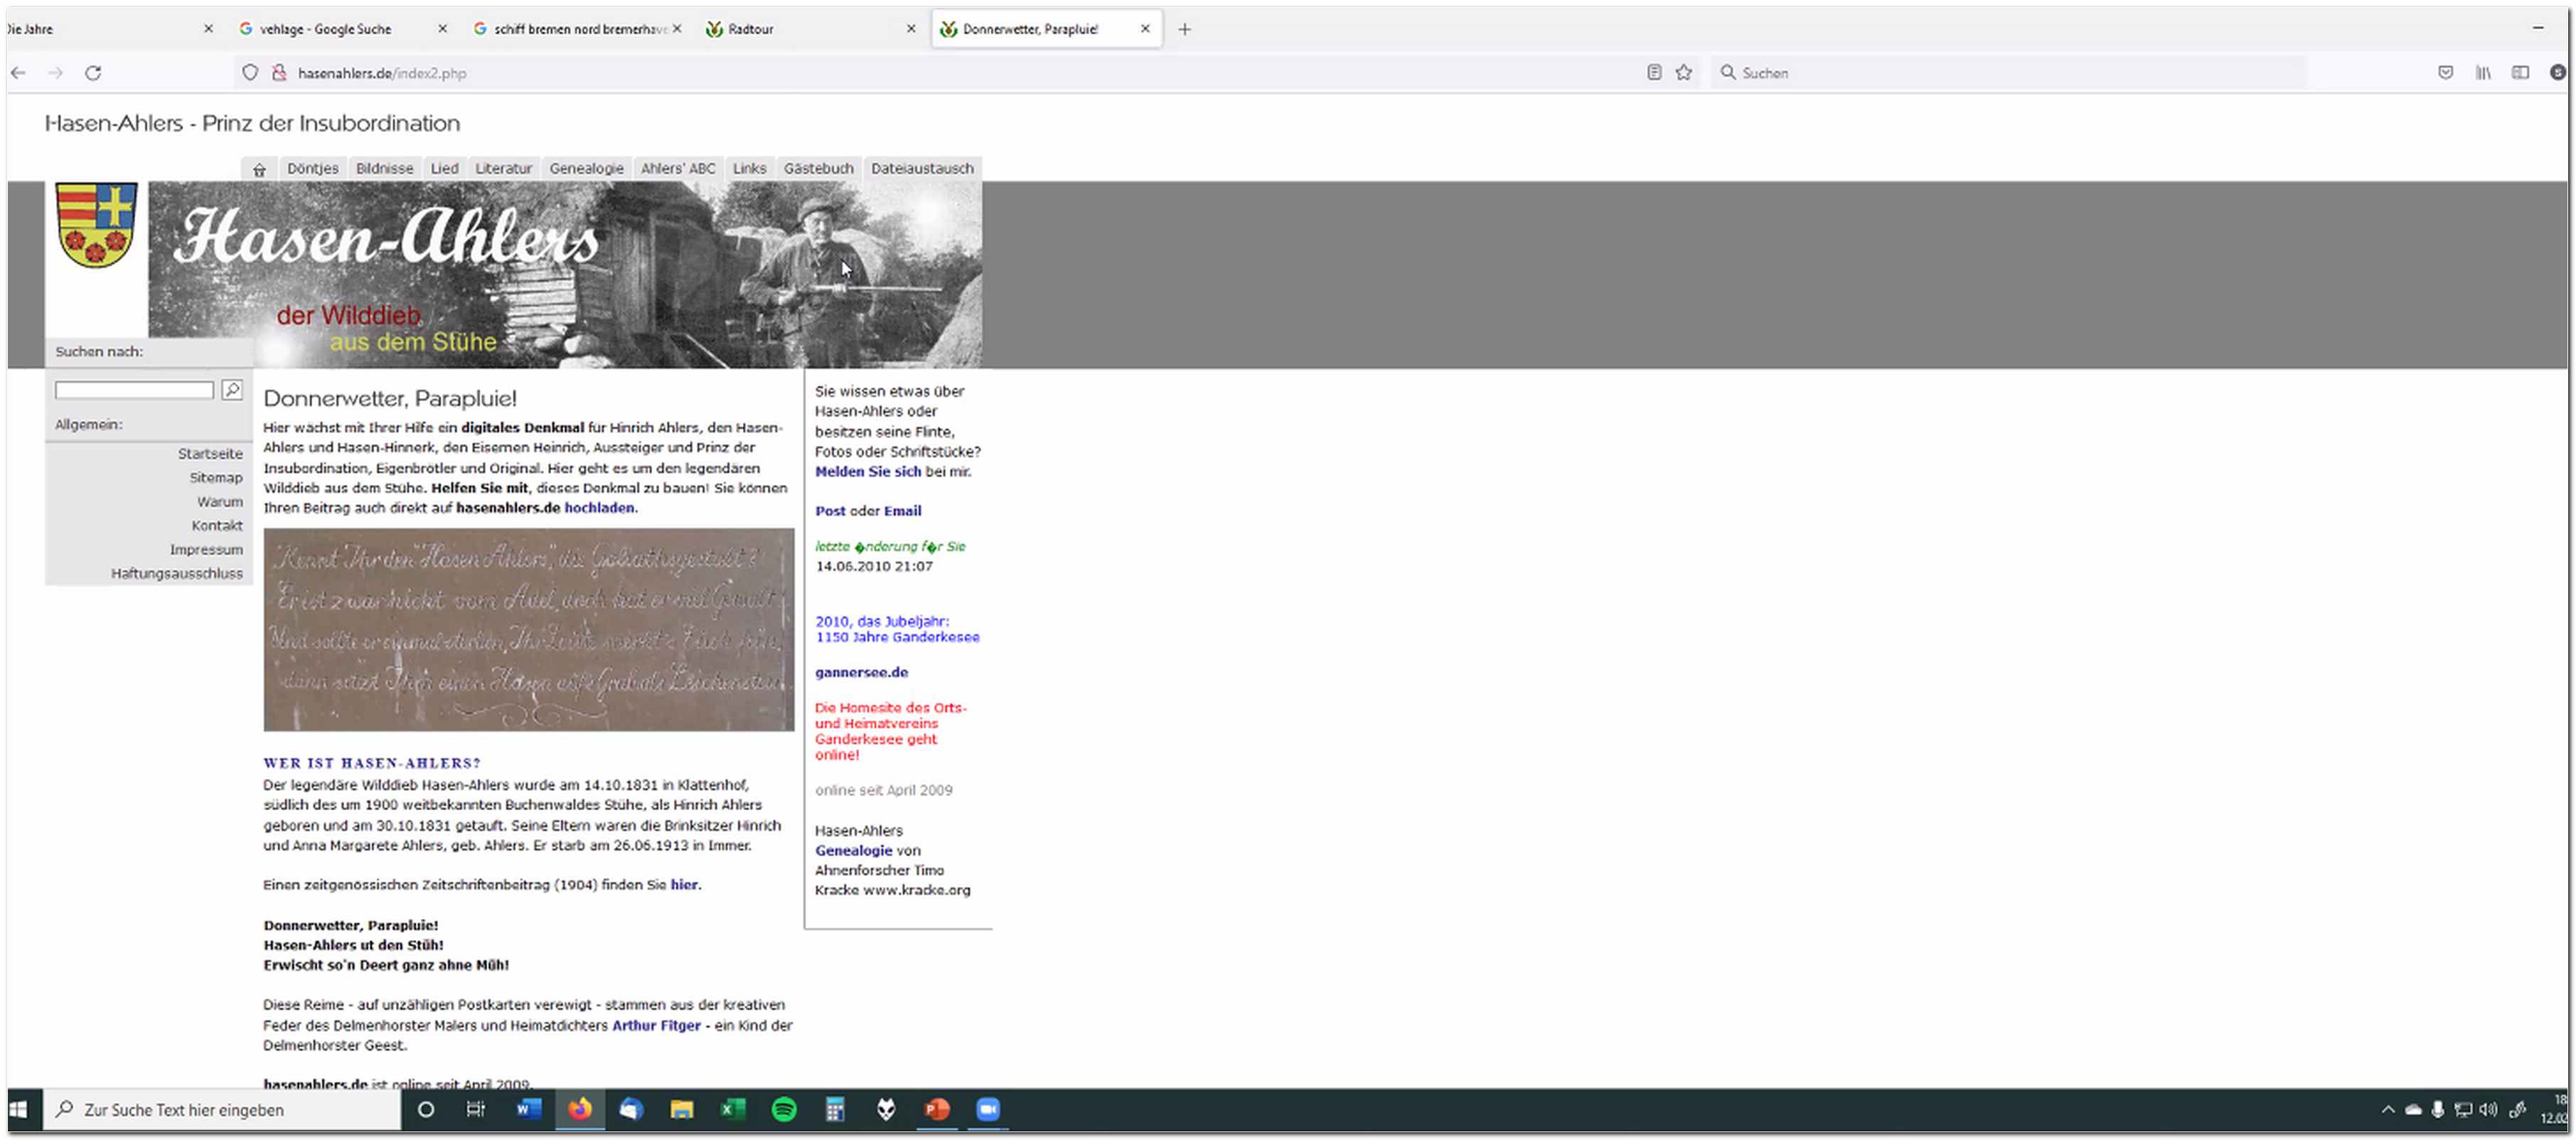Open the Genealogie navigation menu item
The width and height of the screenshot is (2576, 1140).
click(x=586, y=169)
